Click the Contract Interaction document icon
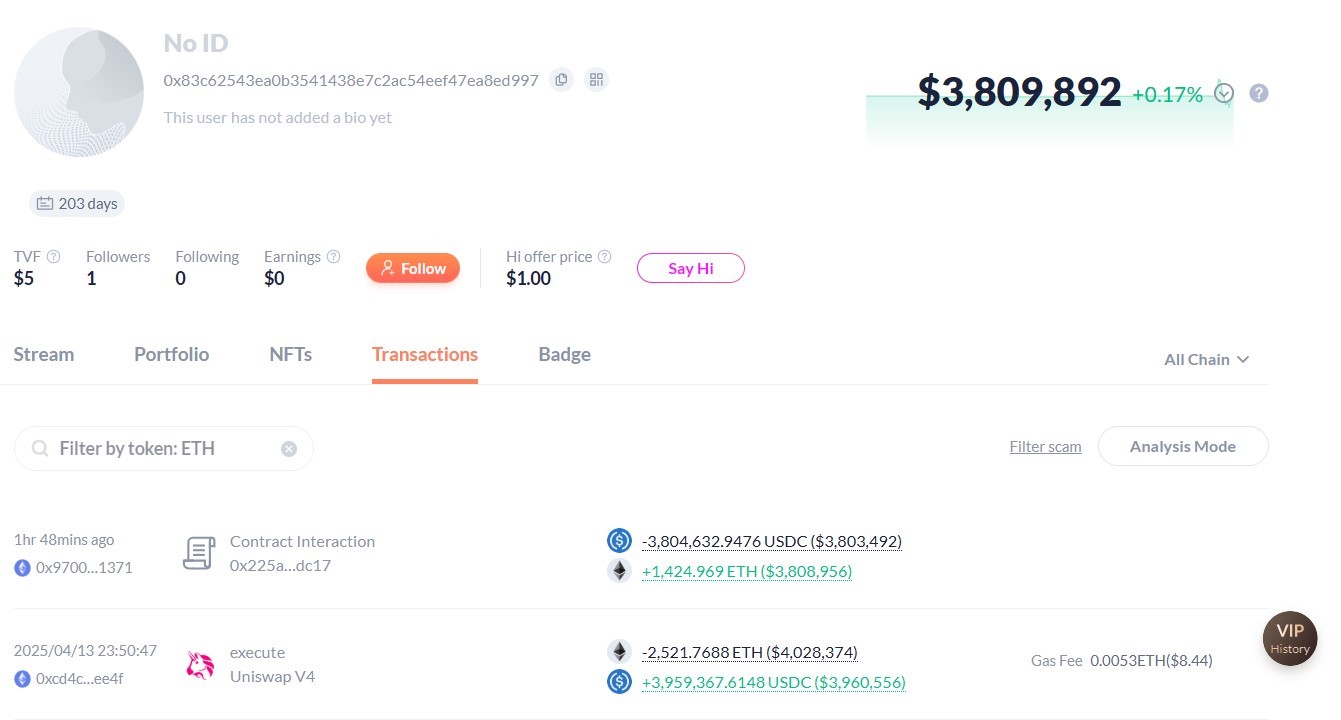 [x=198, y=552]
